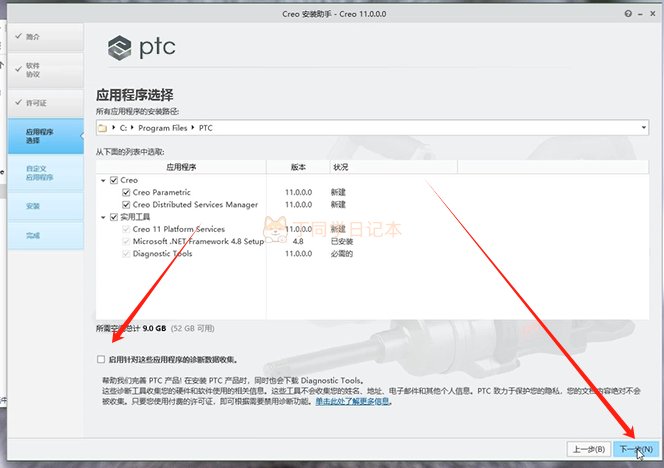This screenshot has height=468, width=664.
Task: Toggle the 实用工具 group checkbox
Action: [113, 217]
